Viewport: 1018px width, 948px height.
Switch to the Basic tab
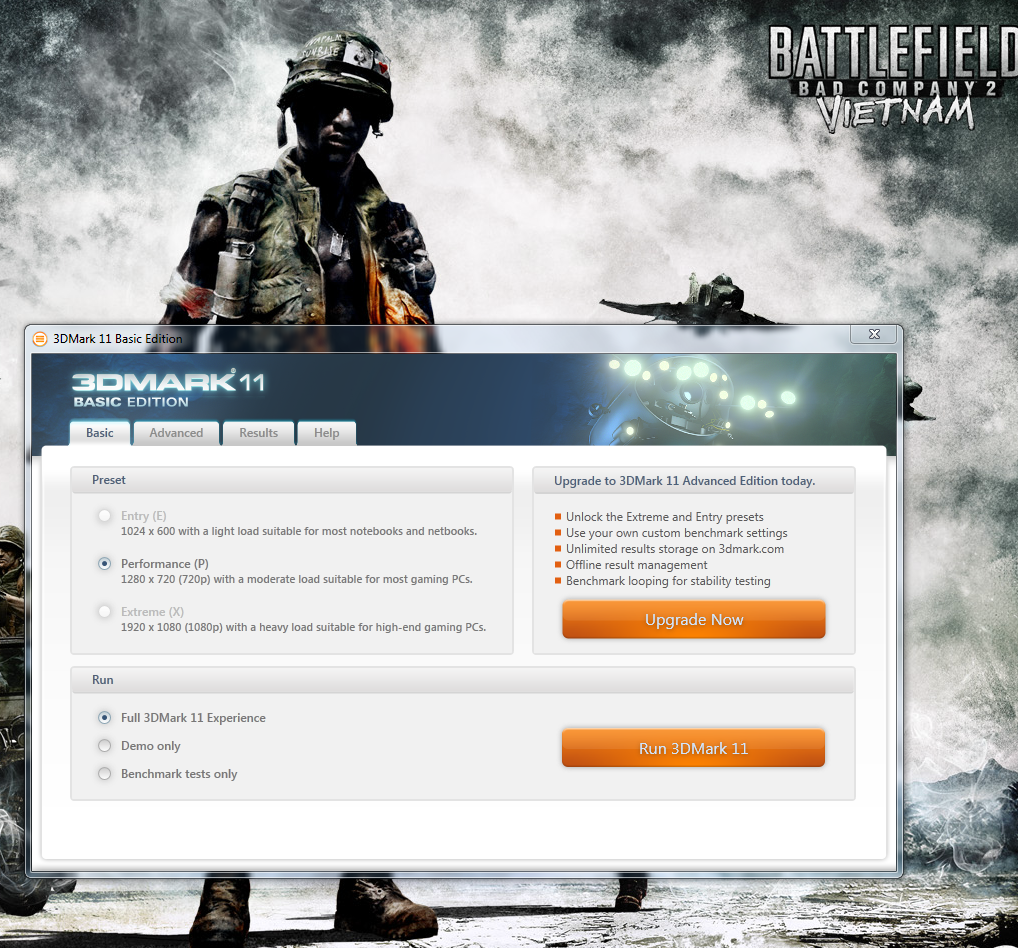(x=100, y=433)
